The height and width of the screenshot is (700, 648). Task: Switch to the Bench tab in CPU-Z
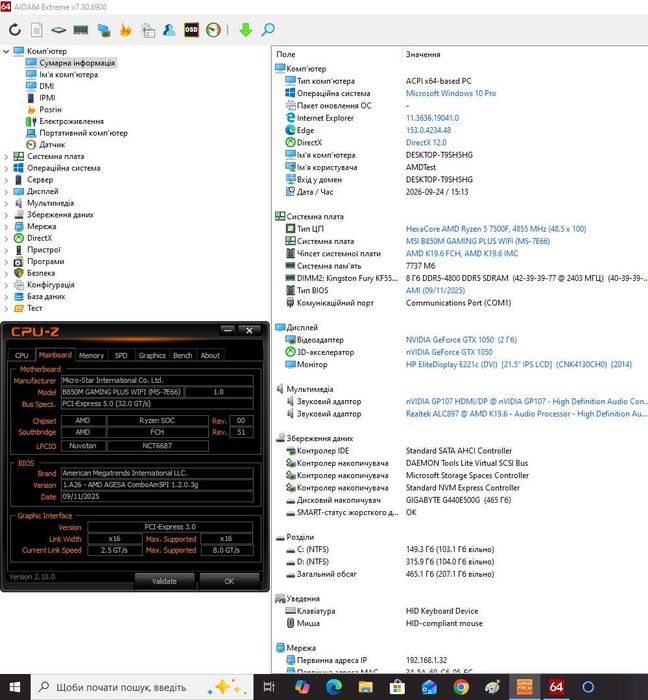pos(183,355)
